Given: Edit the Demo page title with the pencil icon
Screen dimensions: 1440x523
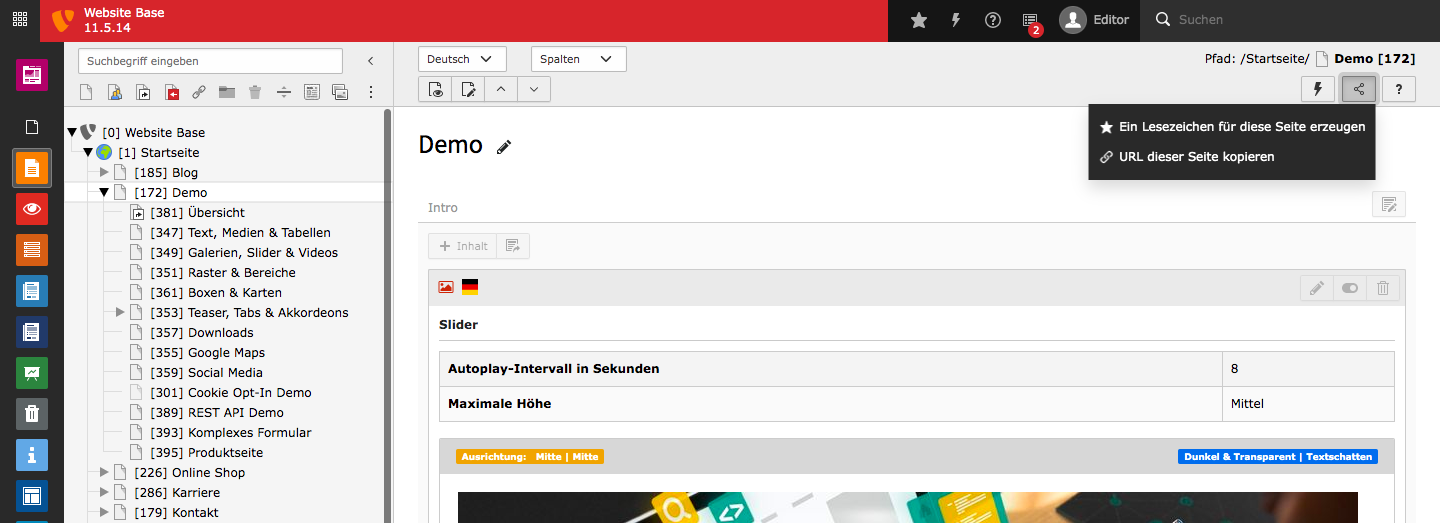Looking at the screenshot, I should click(504, 147).
